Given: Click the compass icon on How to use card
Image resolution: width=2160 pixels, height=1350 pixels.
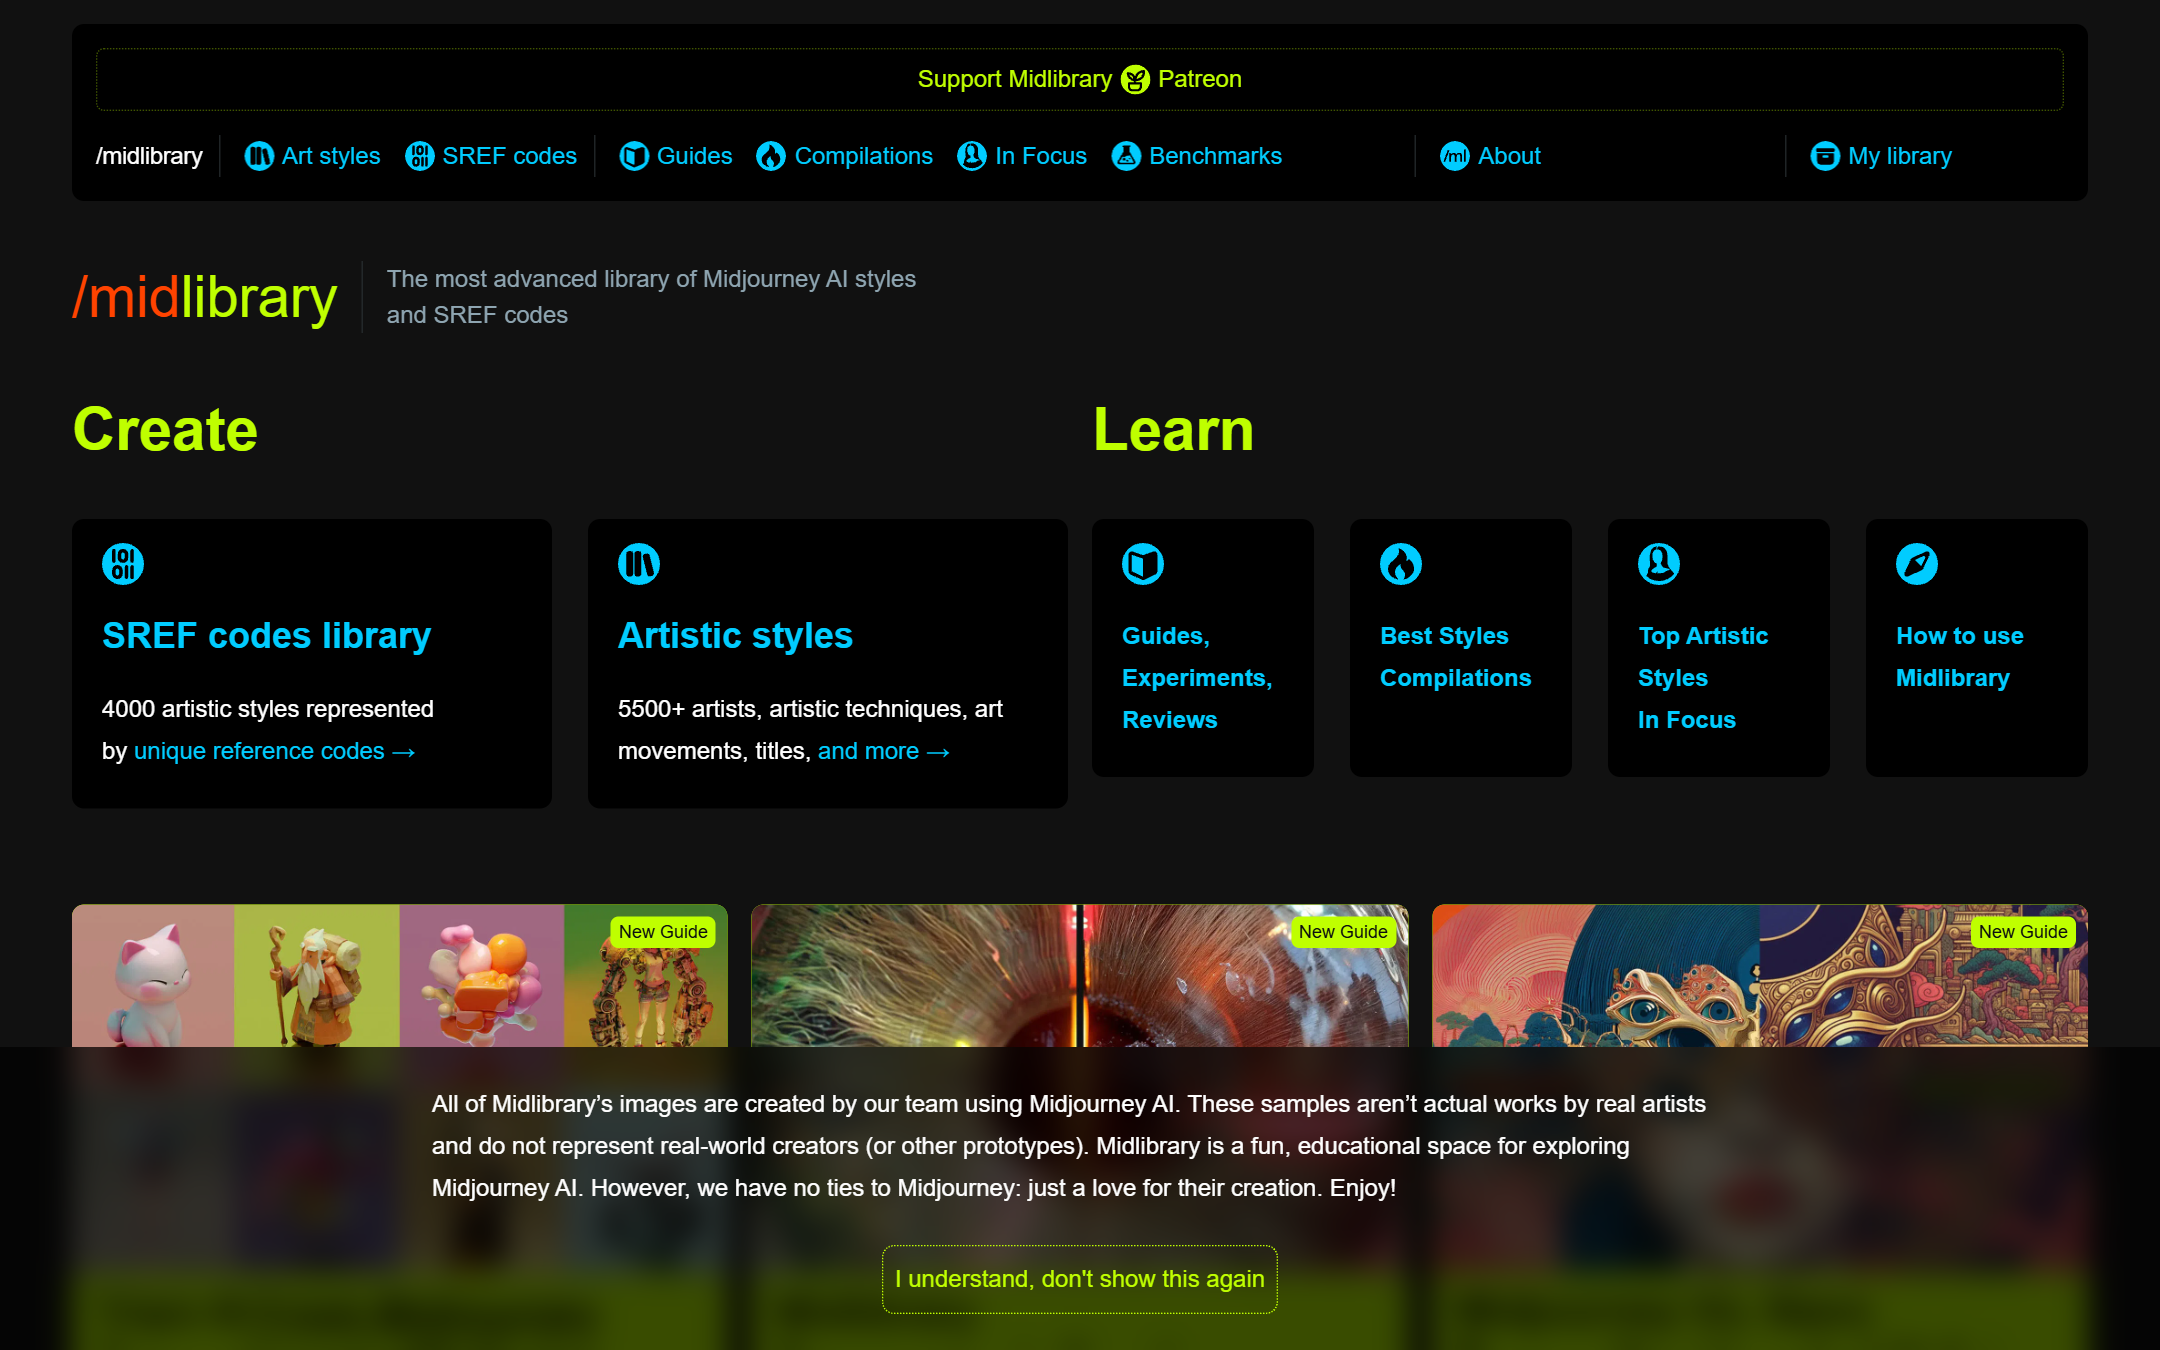Looking at the screenshot, I should (x=1917, y=564).
